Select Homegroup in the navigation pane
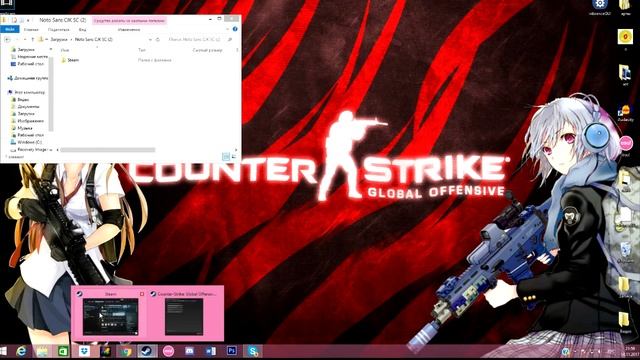This screenshot has width=640, height=360. pos(28,78)
